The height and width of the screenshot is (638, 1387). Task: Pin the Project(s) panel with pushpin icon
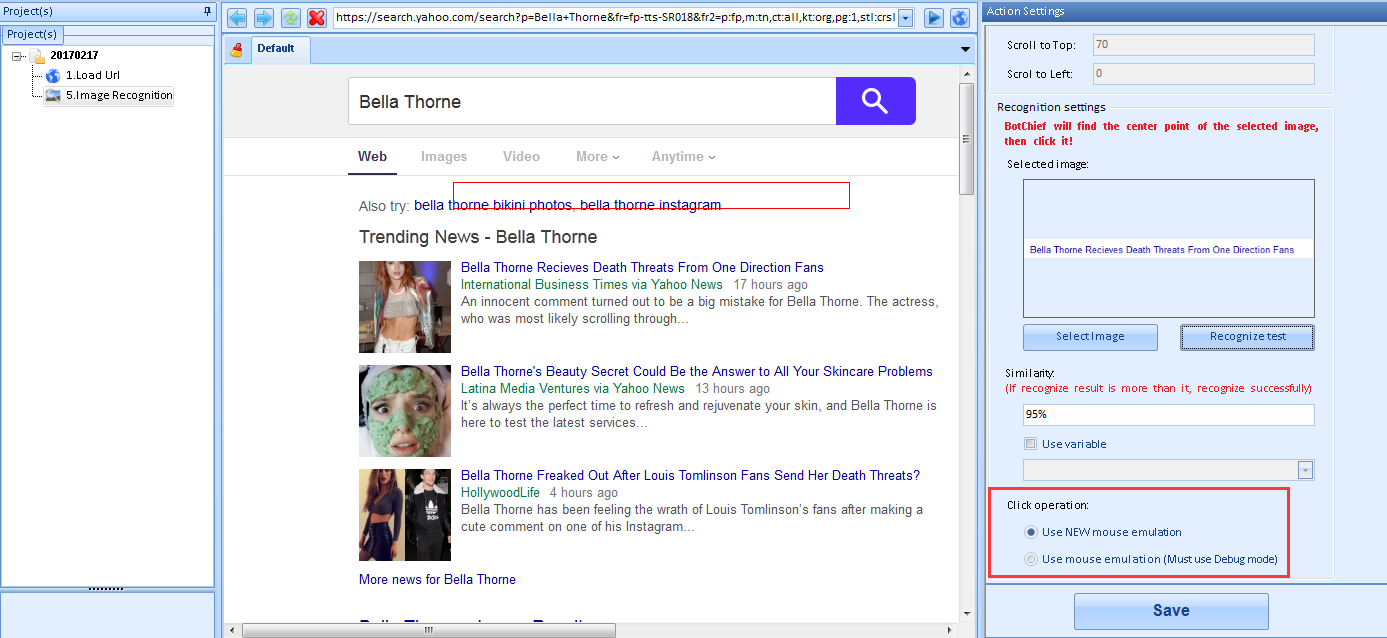coord(207,11)
